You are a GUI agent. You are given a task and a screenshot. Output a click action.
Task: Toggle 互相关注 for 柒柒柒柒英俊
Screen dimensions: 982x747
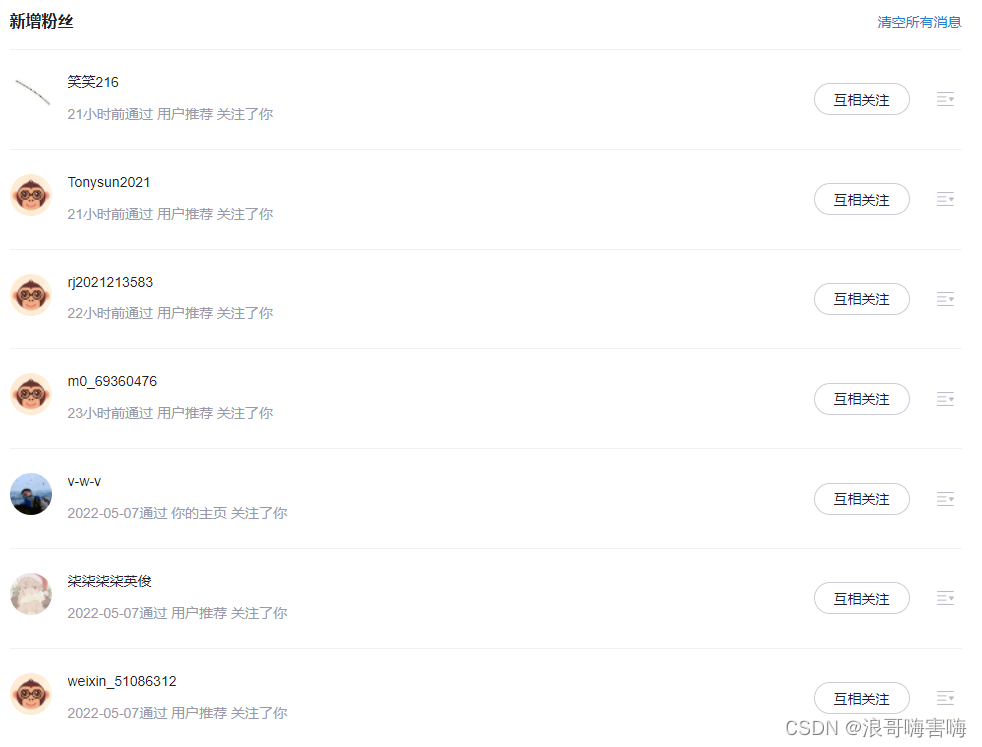click(861, 598)
